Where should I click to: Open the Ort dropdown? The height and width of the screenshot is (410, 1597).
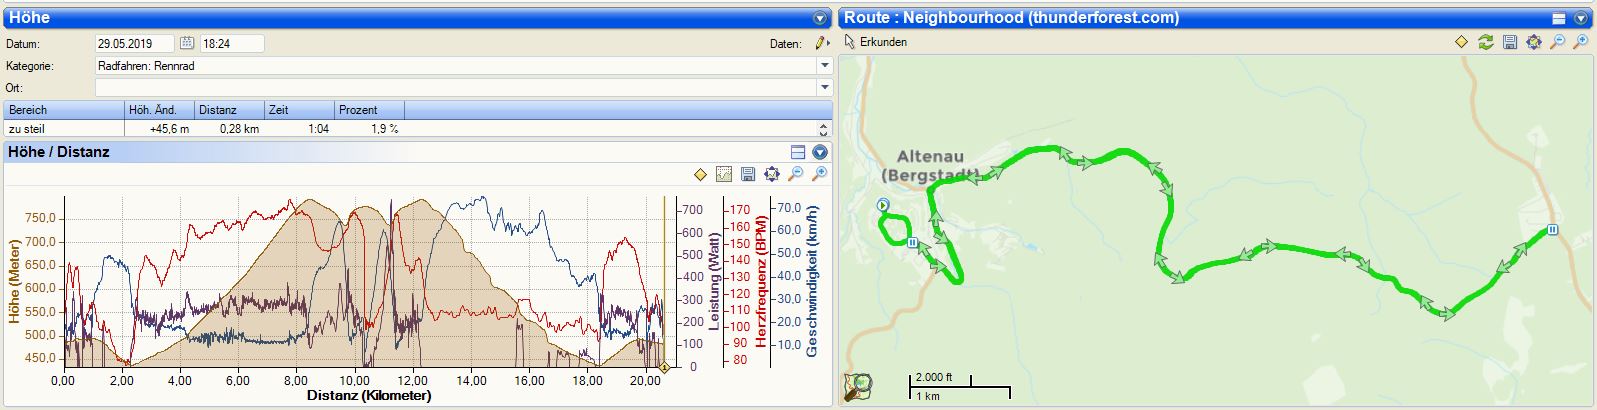[x=824, y=88]
